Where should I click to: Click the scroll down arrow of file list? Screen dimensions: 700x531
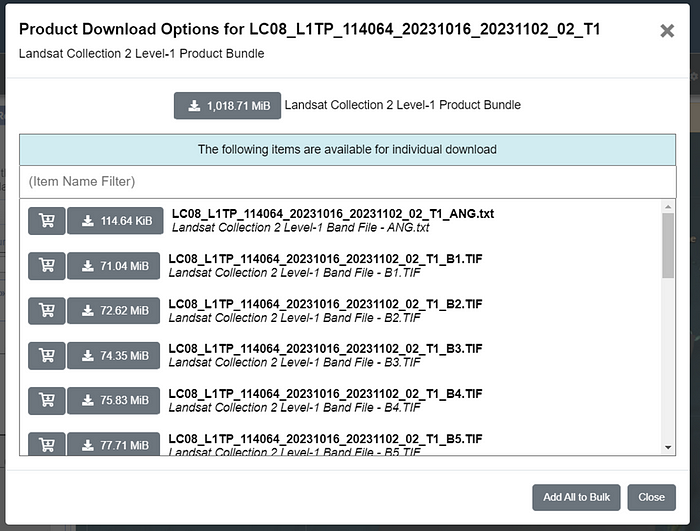click(x=668, y=447)
